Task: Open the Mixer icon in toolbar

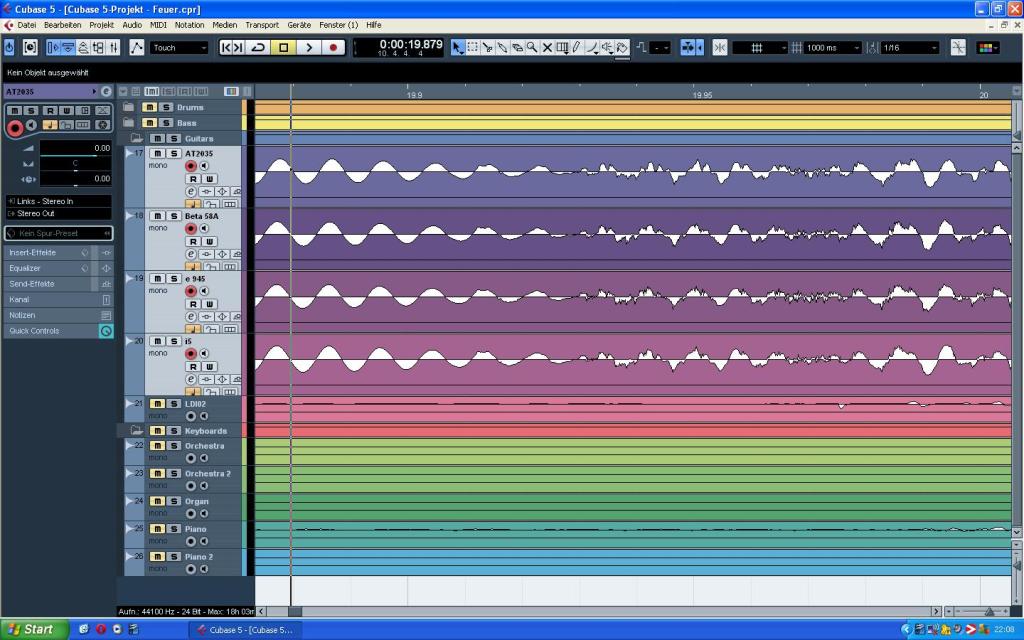Action: 114,48
